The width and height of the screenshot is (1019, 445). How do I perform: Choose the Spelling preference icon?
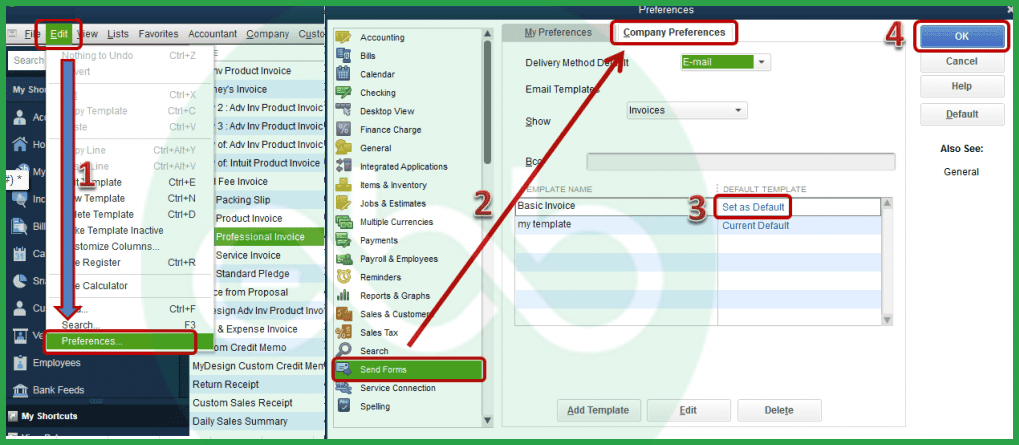point(343,406)
